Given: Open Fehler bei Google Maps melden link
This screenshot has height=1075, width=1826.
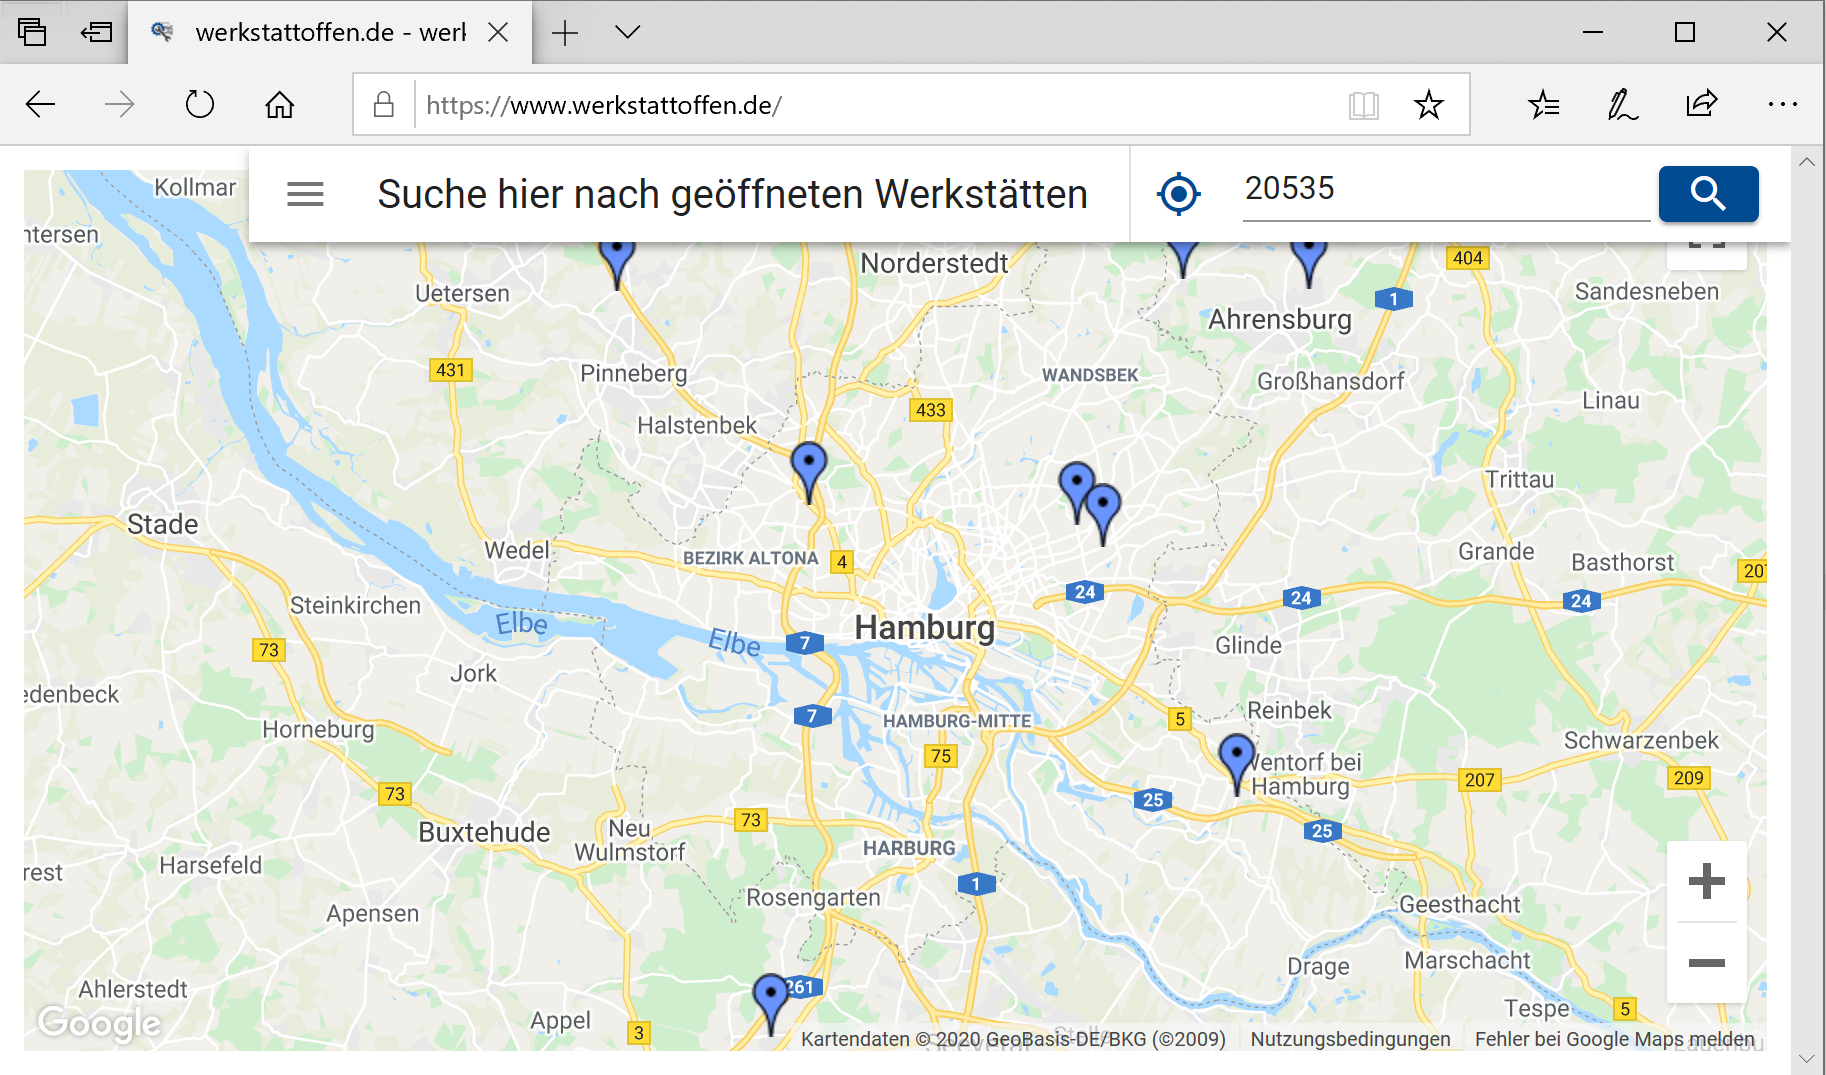Looking at the screenshot, I should click(1614, 1039).
